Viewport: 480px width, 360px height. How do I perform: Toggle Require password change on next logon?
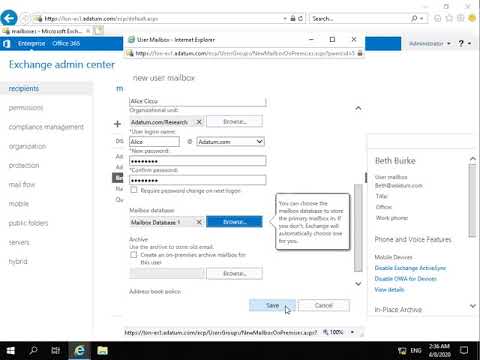[x=134, y=190]
